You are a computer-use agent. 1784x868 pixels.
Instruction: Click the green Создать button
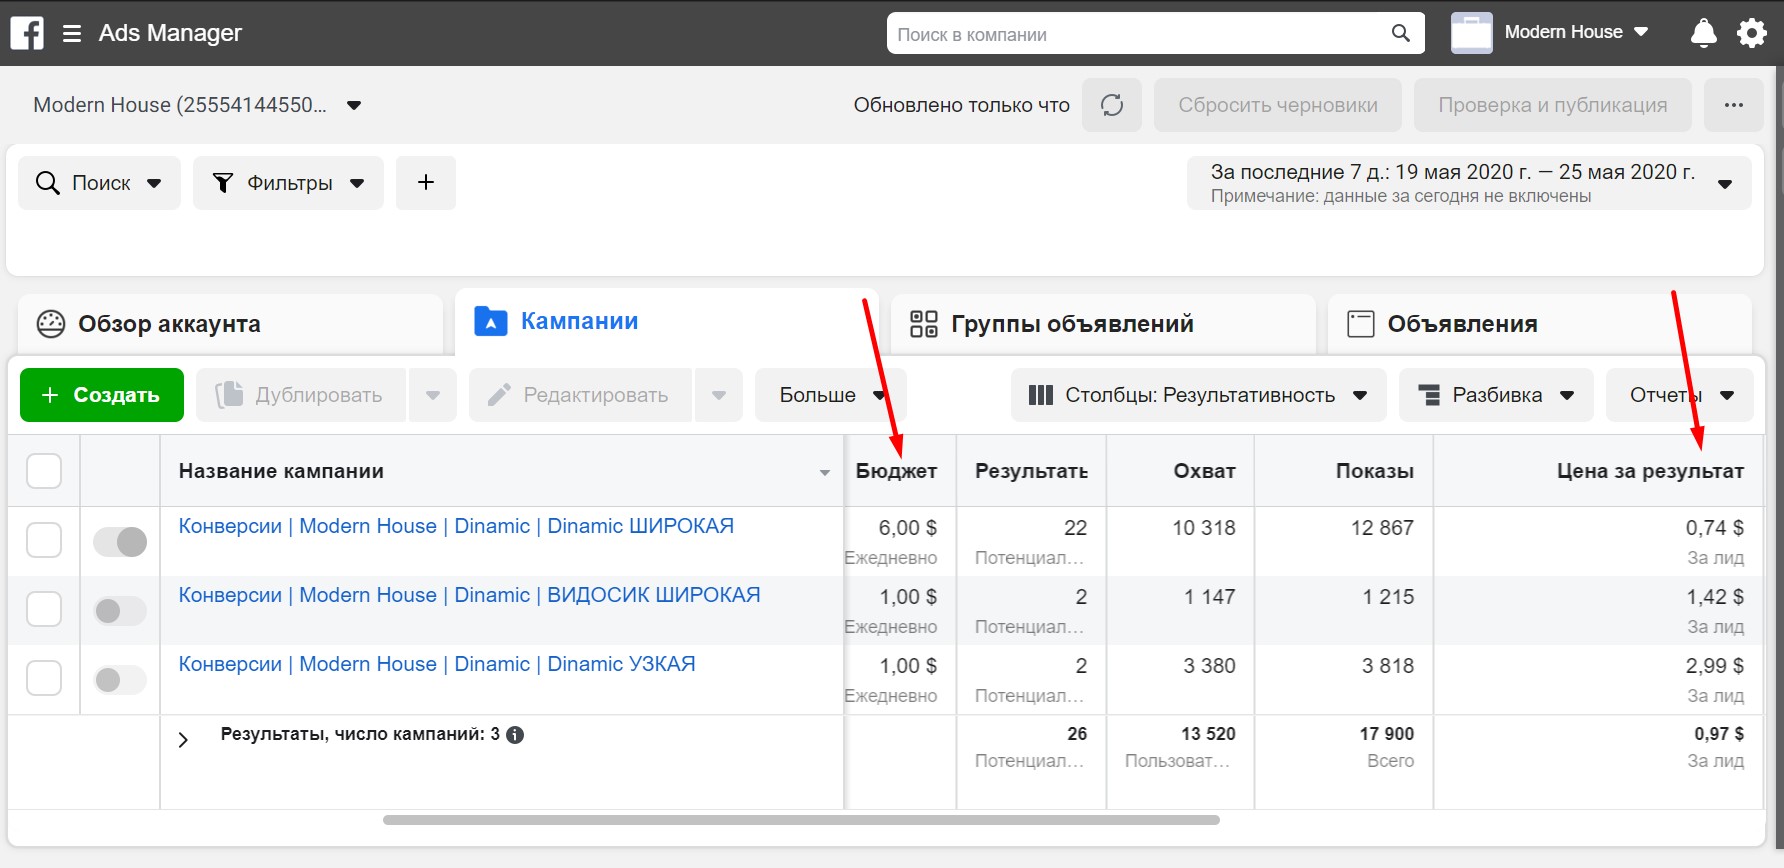[102, 395]
